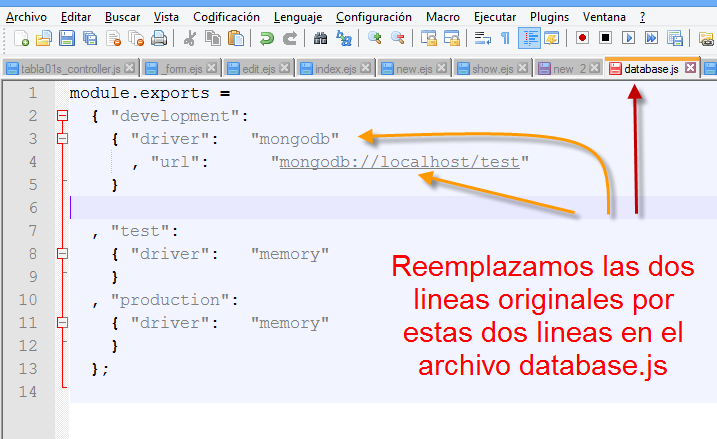Stop macro recording with black square
Viewport: 717px width, 439px height.
pos(605,38)
